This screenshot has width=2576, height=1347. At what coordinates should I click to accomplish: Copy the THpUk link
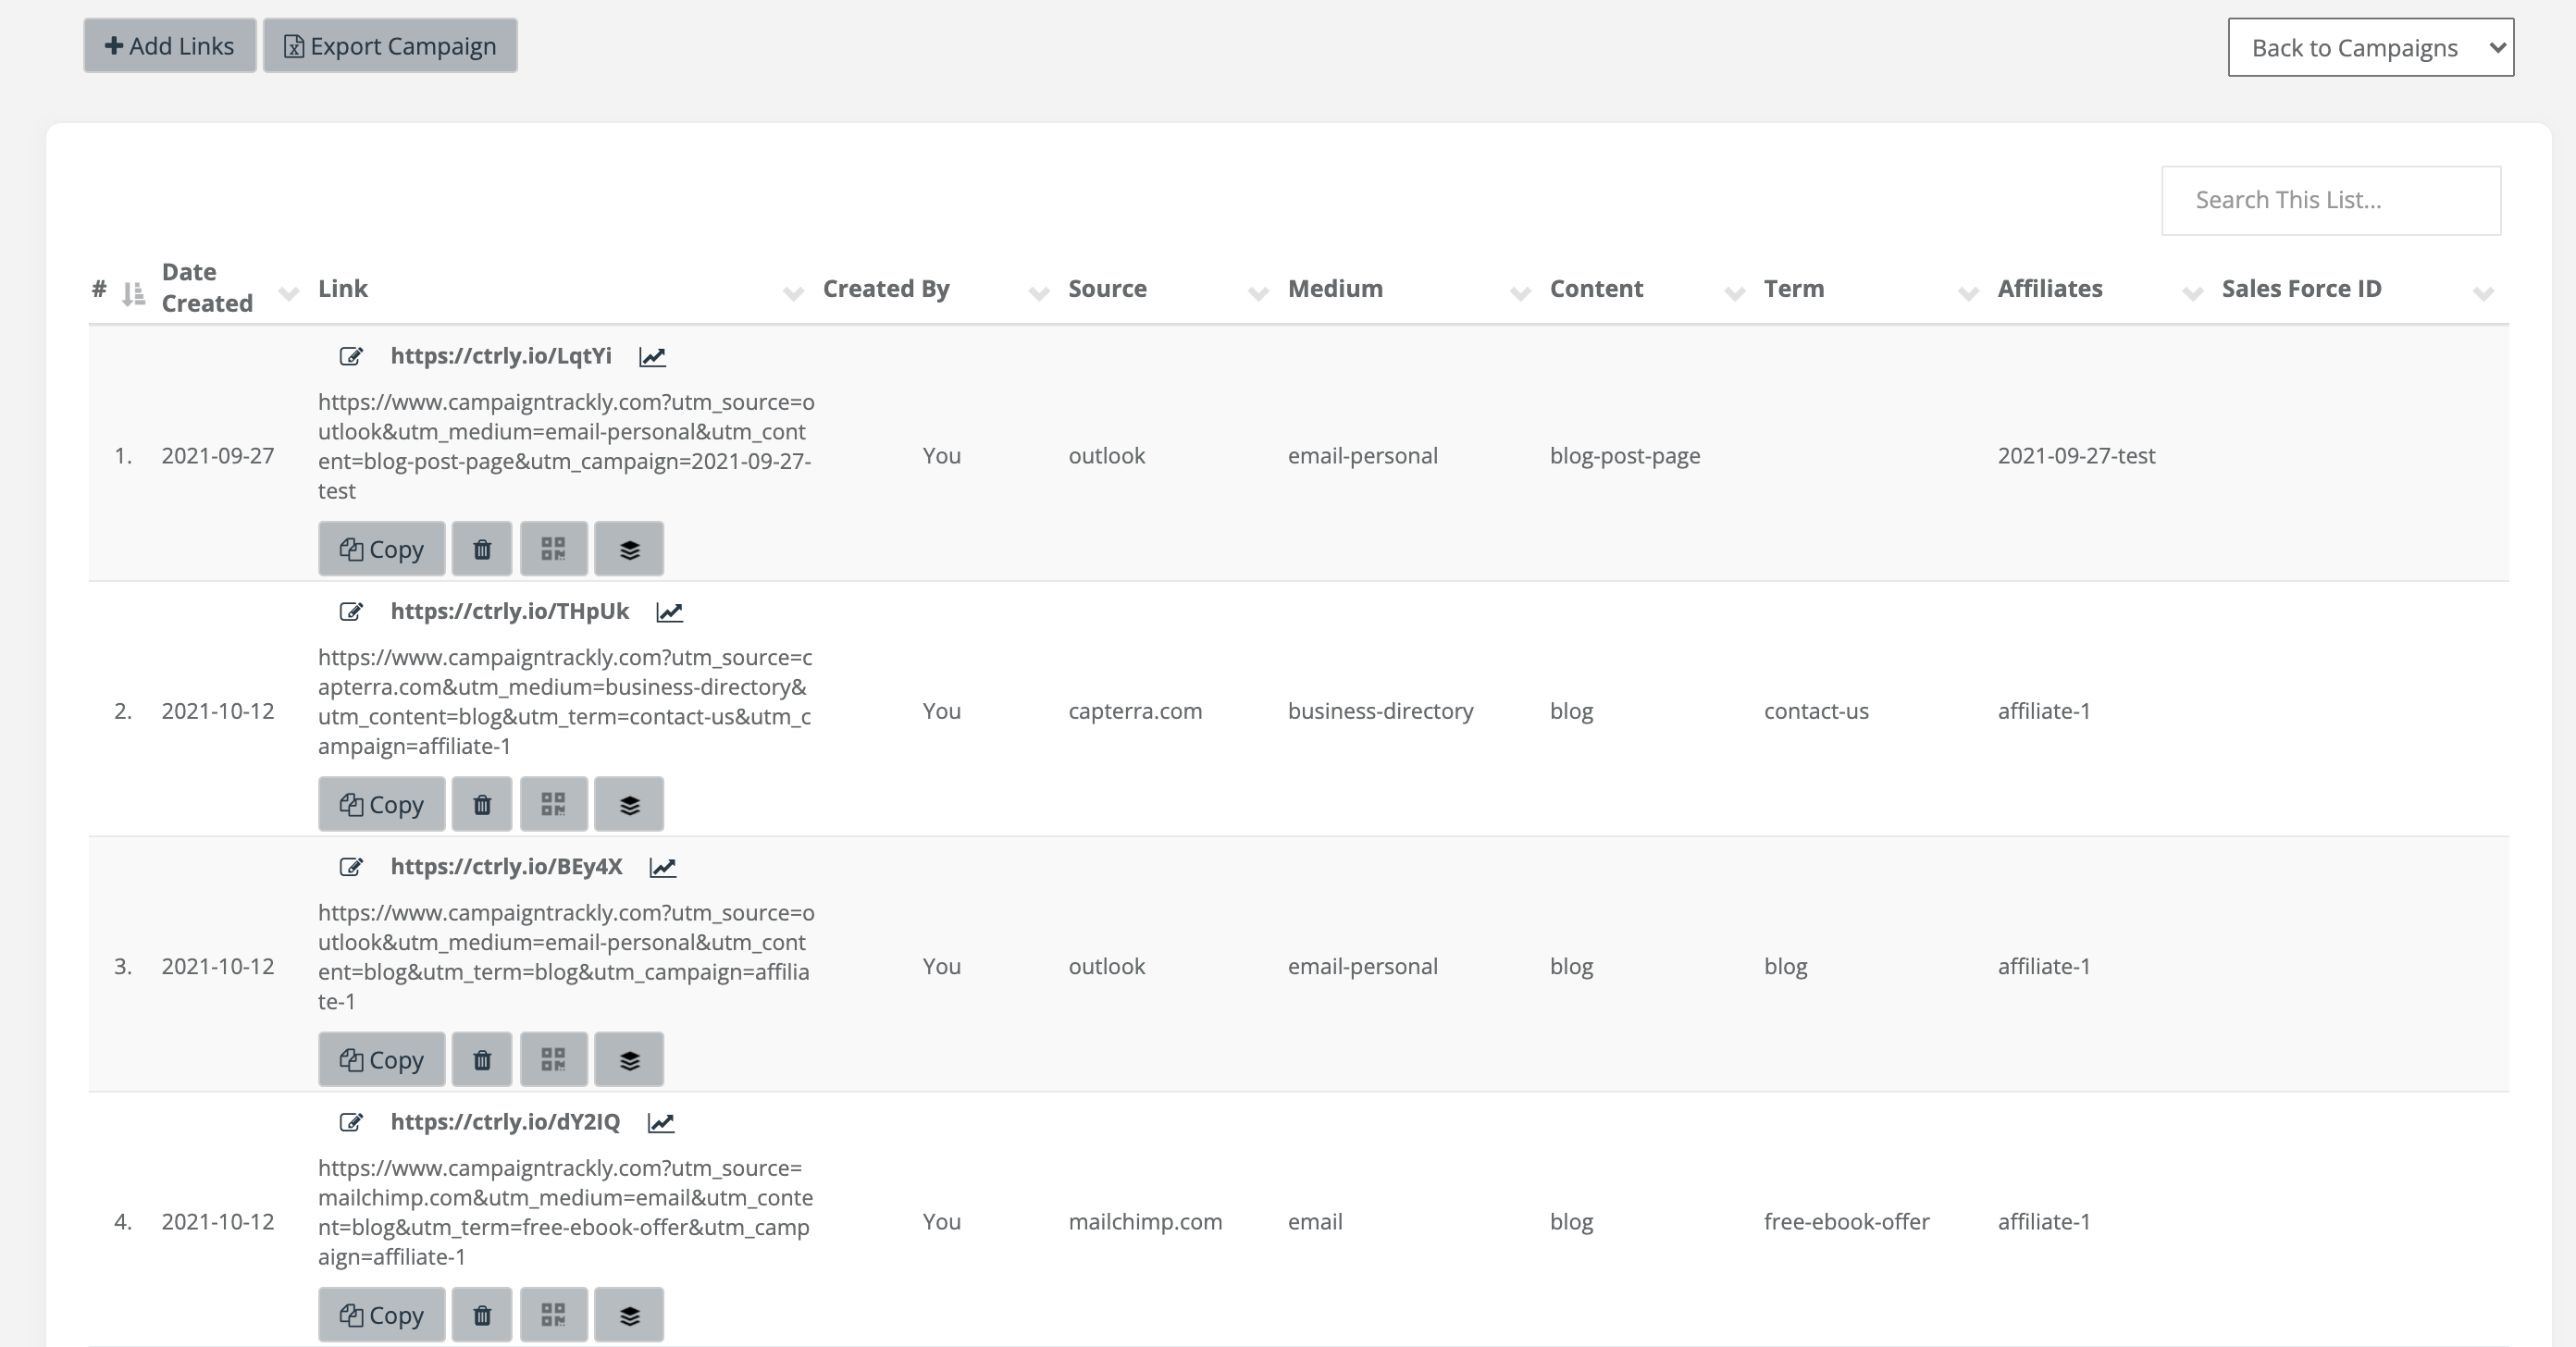(x=382, y=804)
